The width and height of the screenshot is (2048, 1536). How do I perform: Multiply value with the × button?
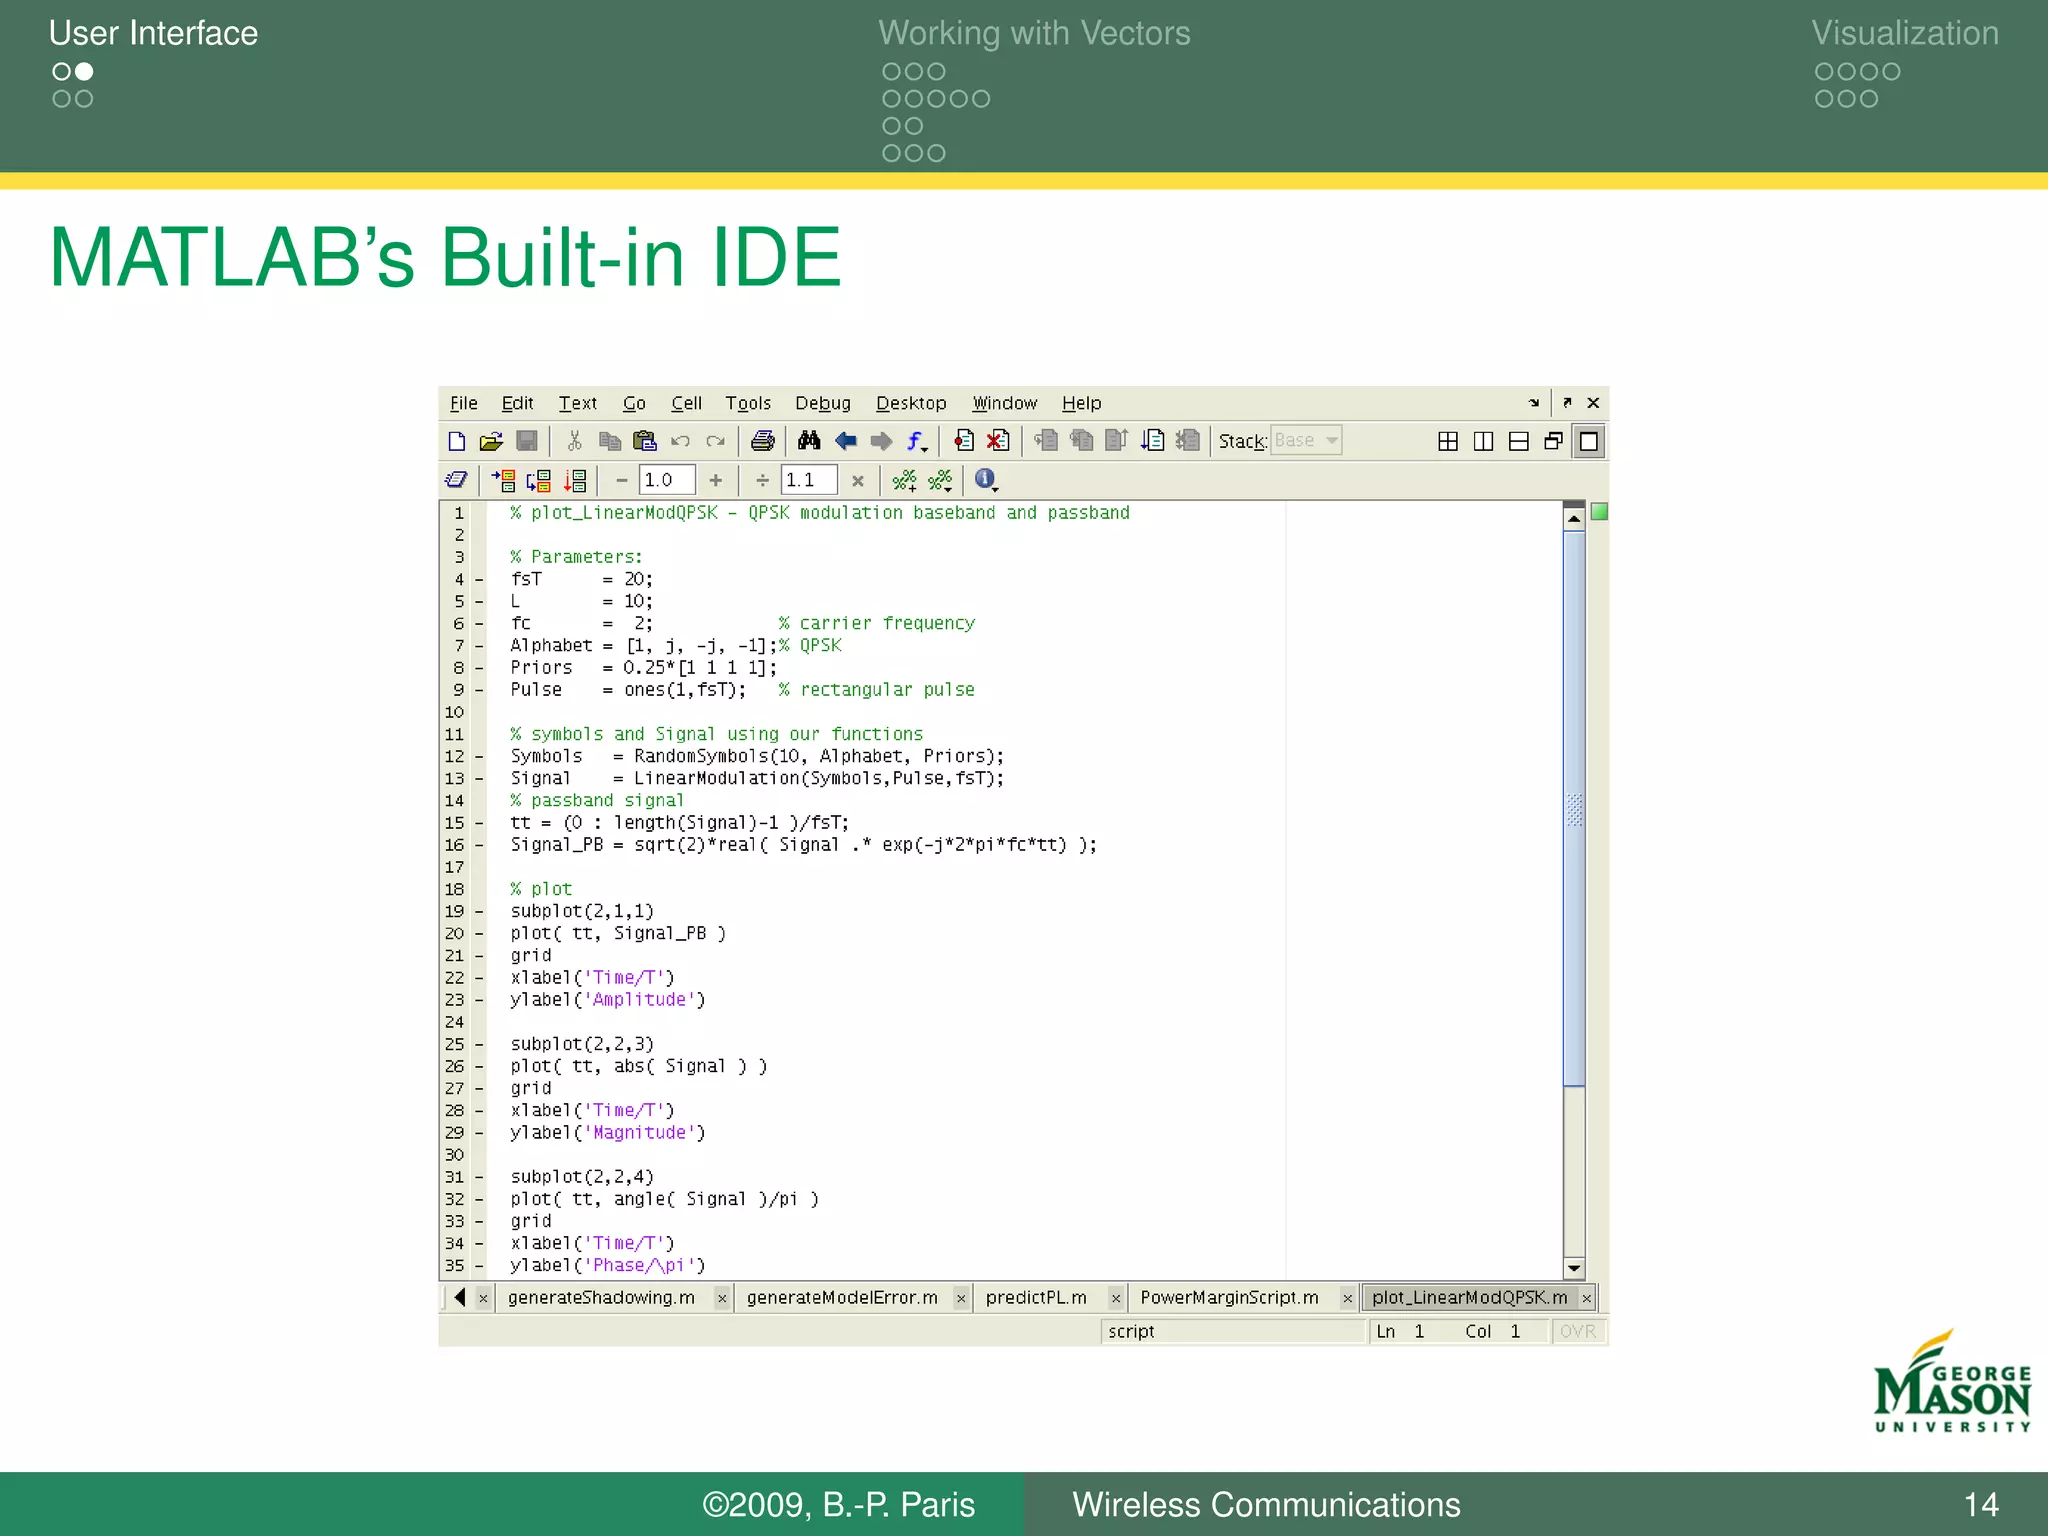click(858, 481)
